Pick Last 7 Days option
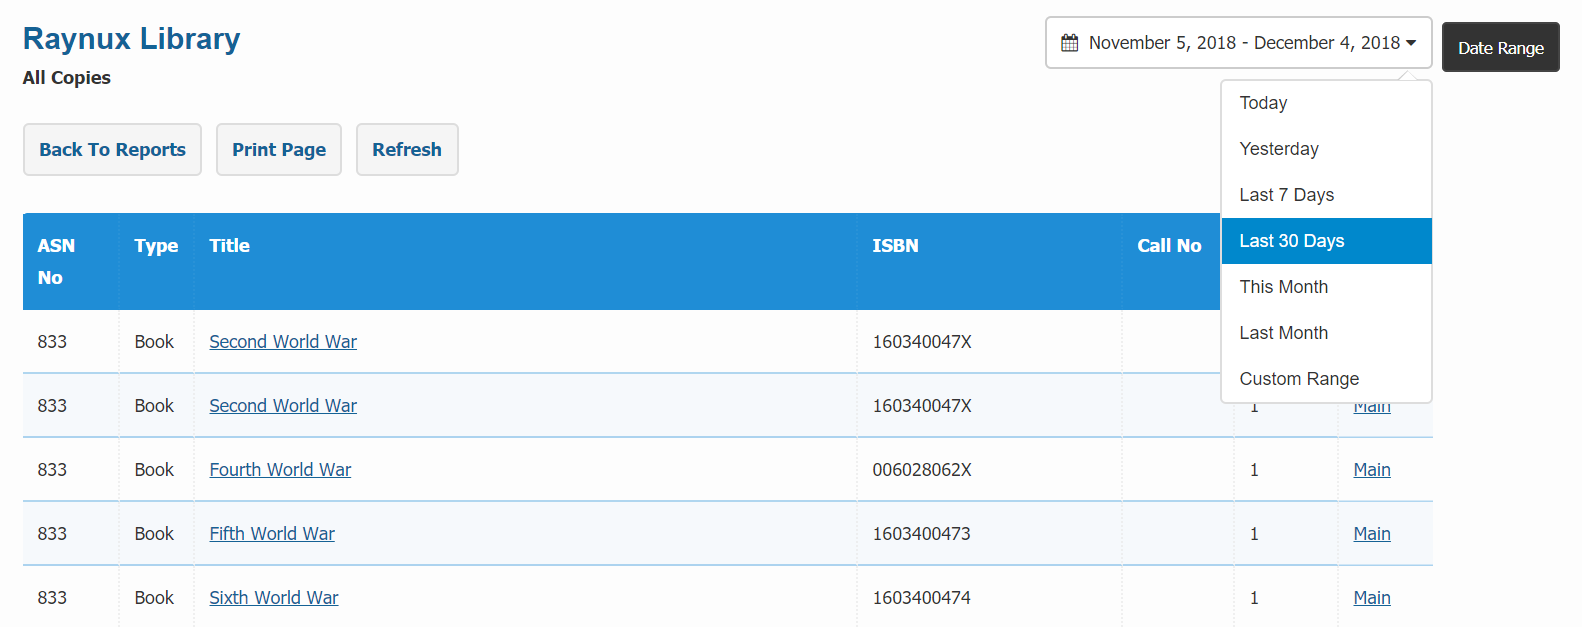Viewport: 1582px width, 627px height. point(1326,195)
